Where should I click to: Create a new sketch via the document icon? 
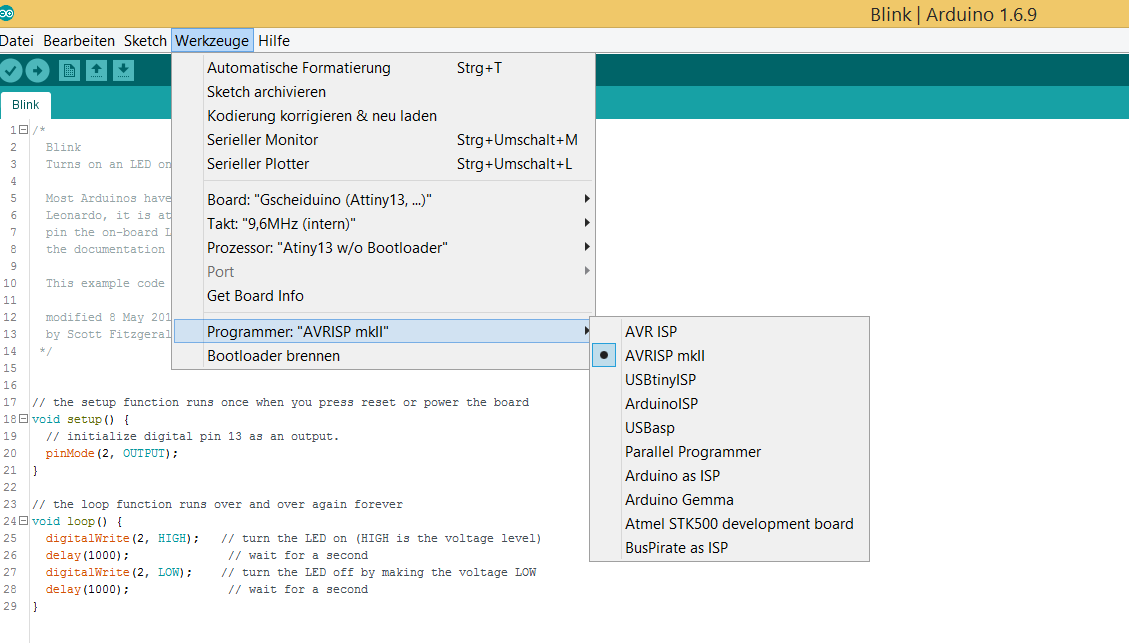pyautogui.click(x=69, y=71)
